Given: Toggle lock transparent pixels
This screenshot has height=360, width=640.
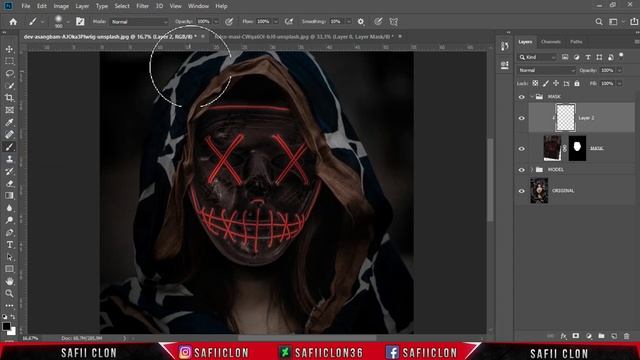Looking at the screenshot, I should click(535, 83).
